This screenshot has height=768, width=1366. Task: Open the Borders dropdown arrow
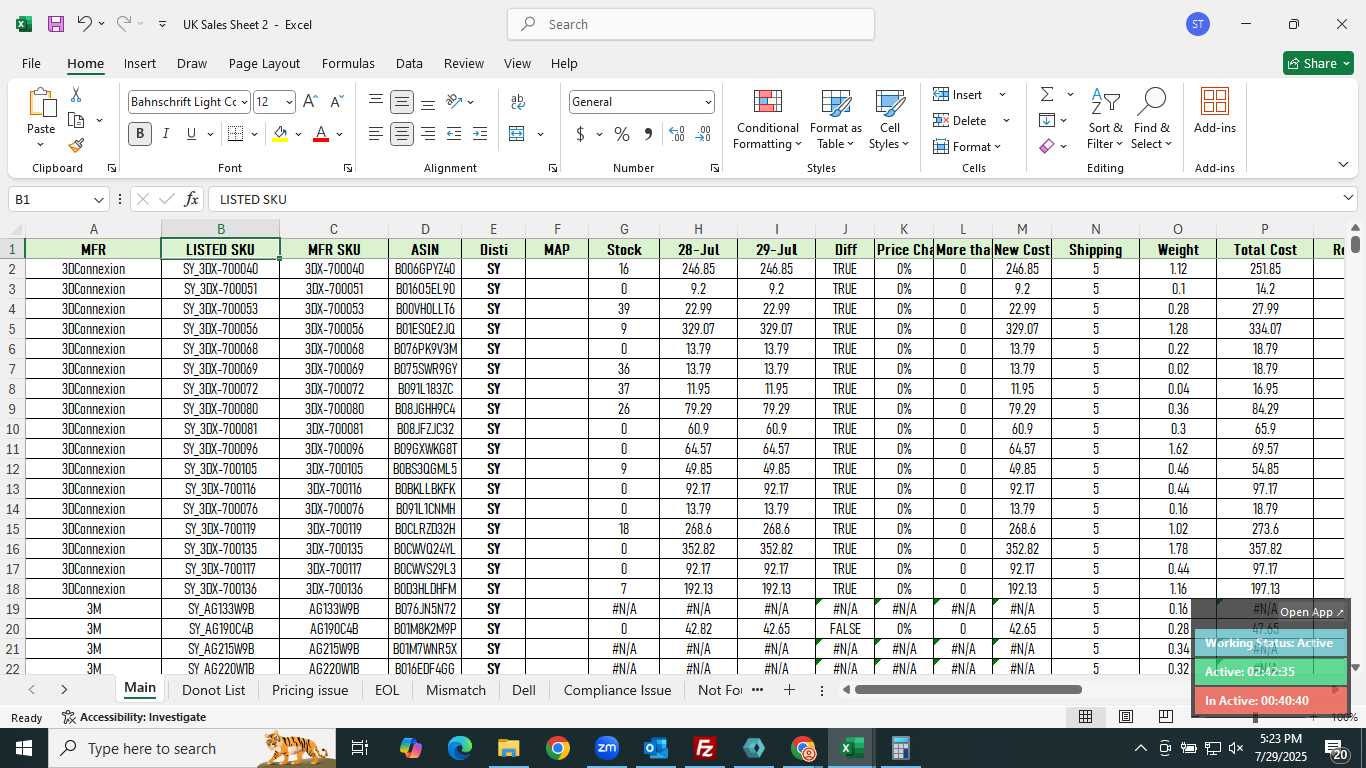254,134
